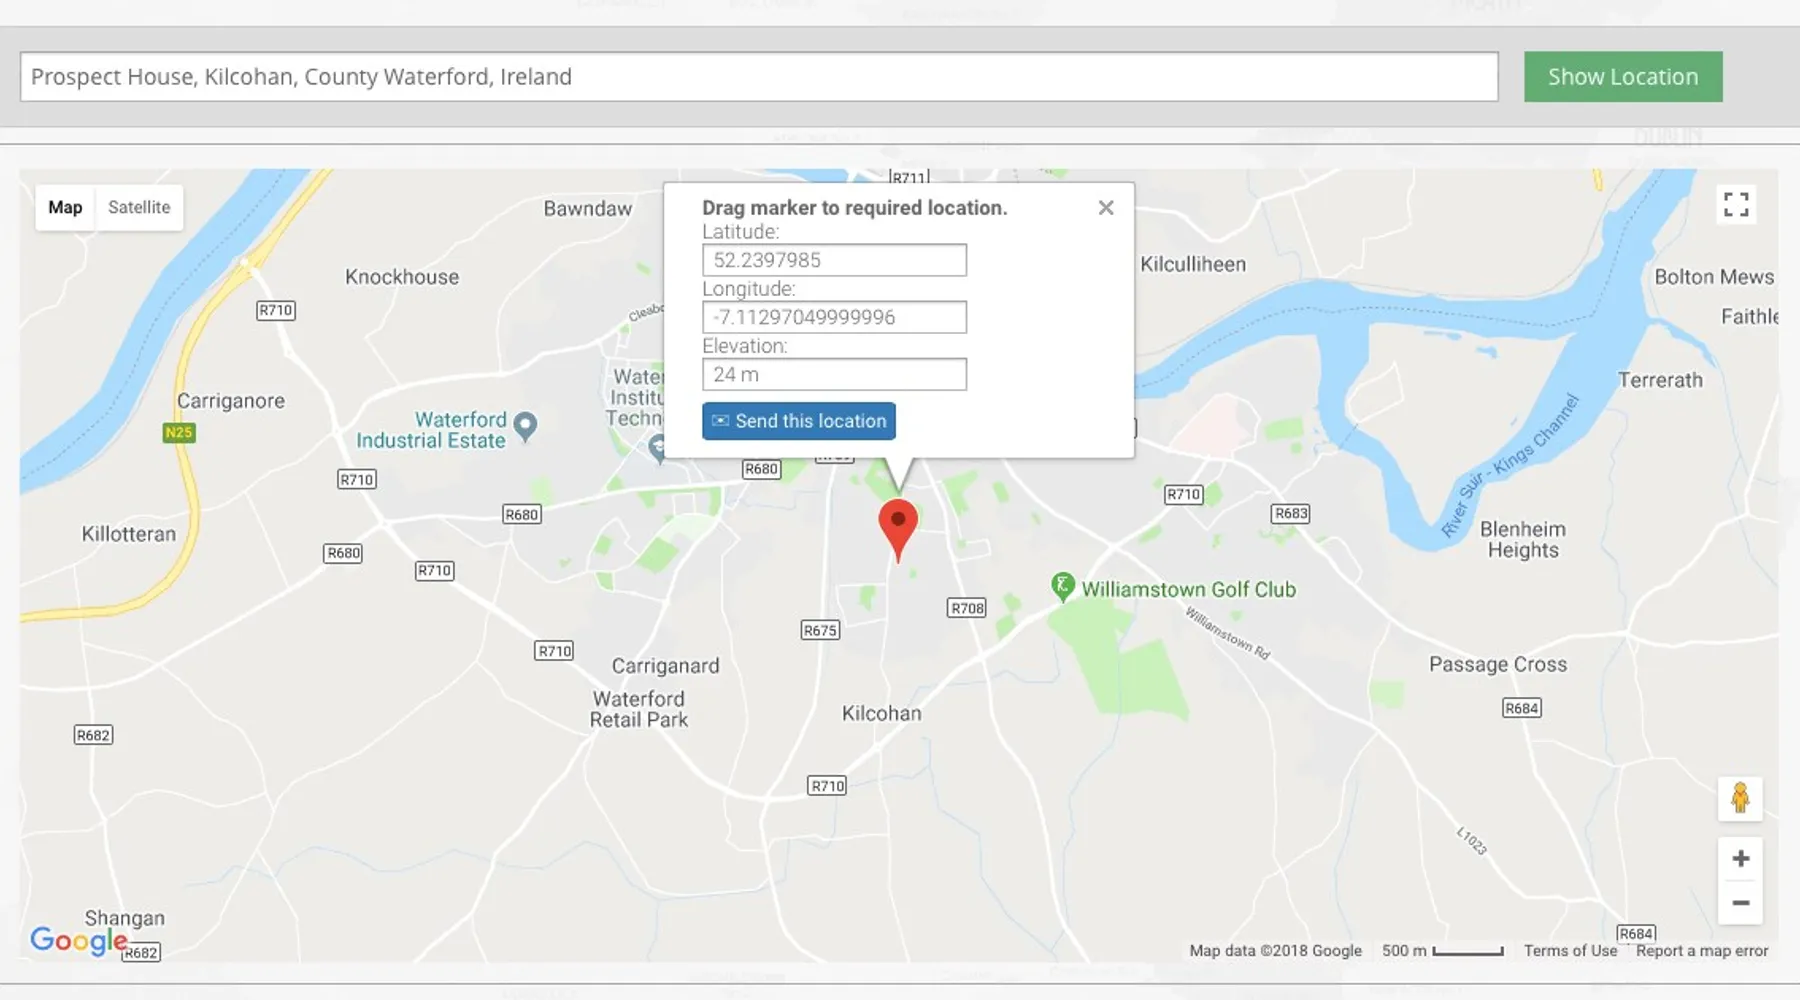The width and height of the screenshot is (1800, 1000).
Task: Click the N25 road shield
Action: (179, 432)
